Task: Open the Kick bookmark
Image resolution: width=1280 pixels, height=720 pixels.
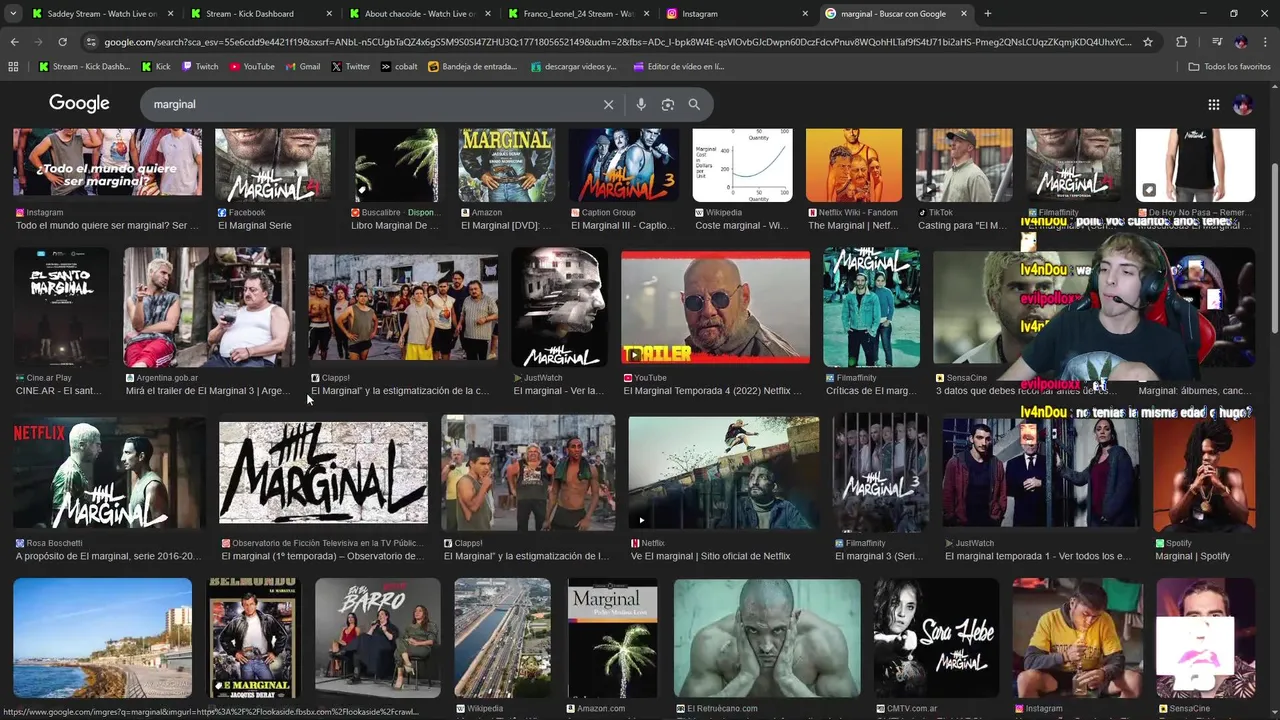Action: coord(156,67)
